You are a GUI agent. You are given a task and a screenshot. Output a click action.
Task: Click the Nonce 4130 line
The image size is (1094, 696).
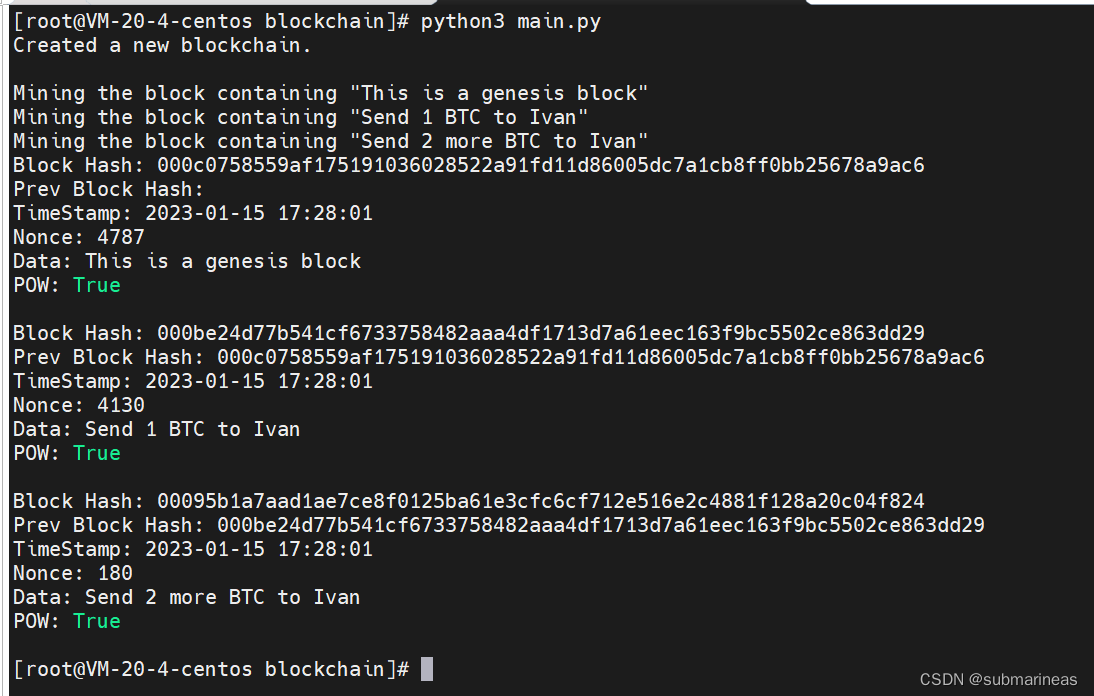pyautogui.click(x=79, y=405)
